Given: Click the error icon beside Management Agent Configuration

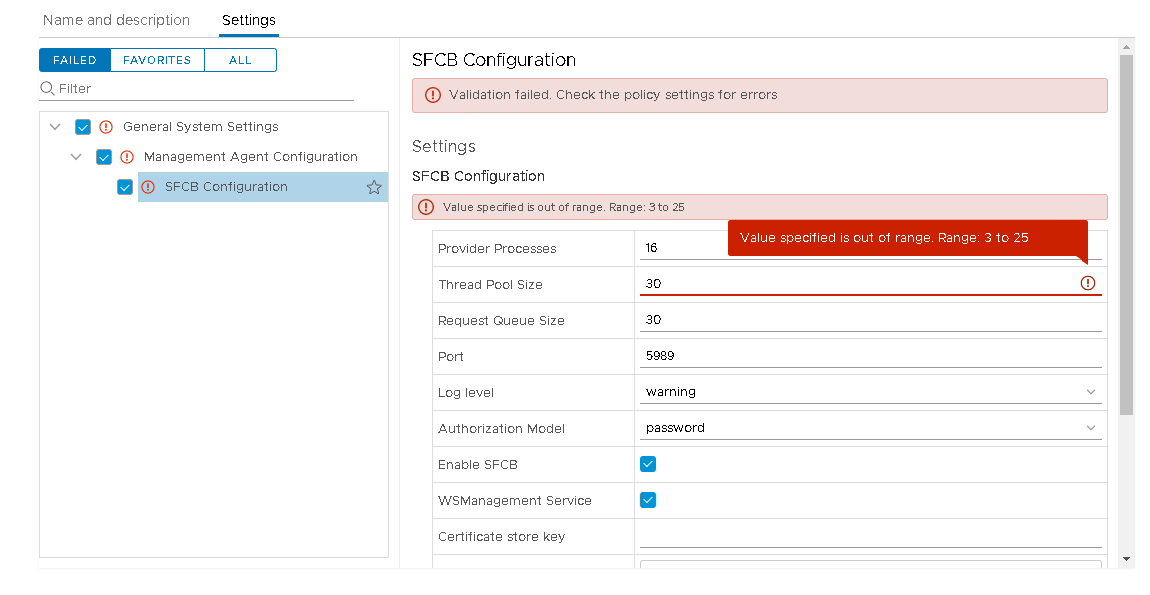Looking at the screenshot, I should point(127,156).
